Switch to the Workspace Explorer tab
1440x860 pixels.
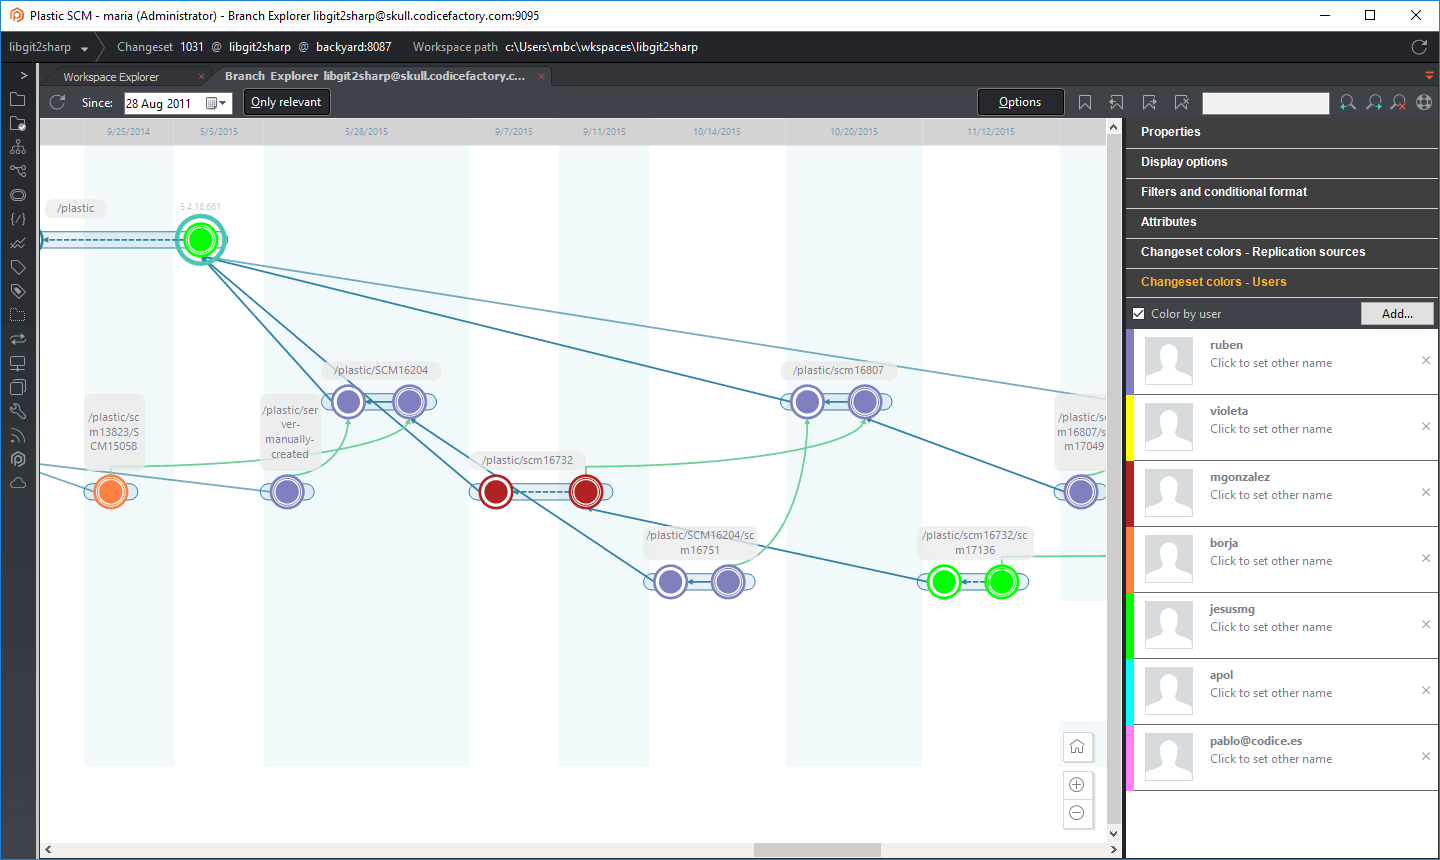click(x=111, y=77)
